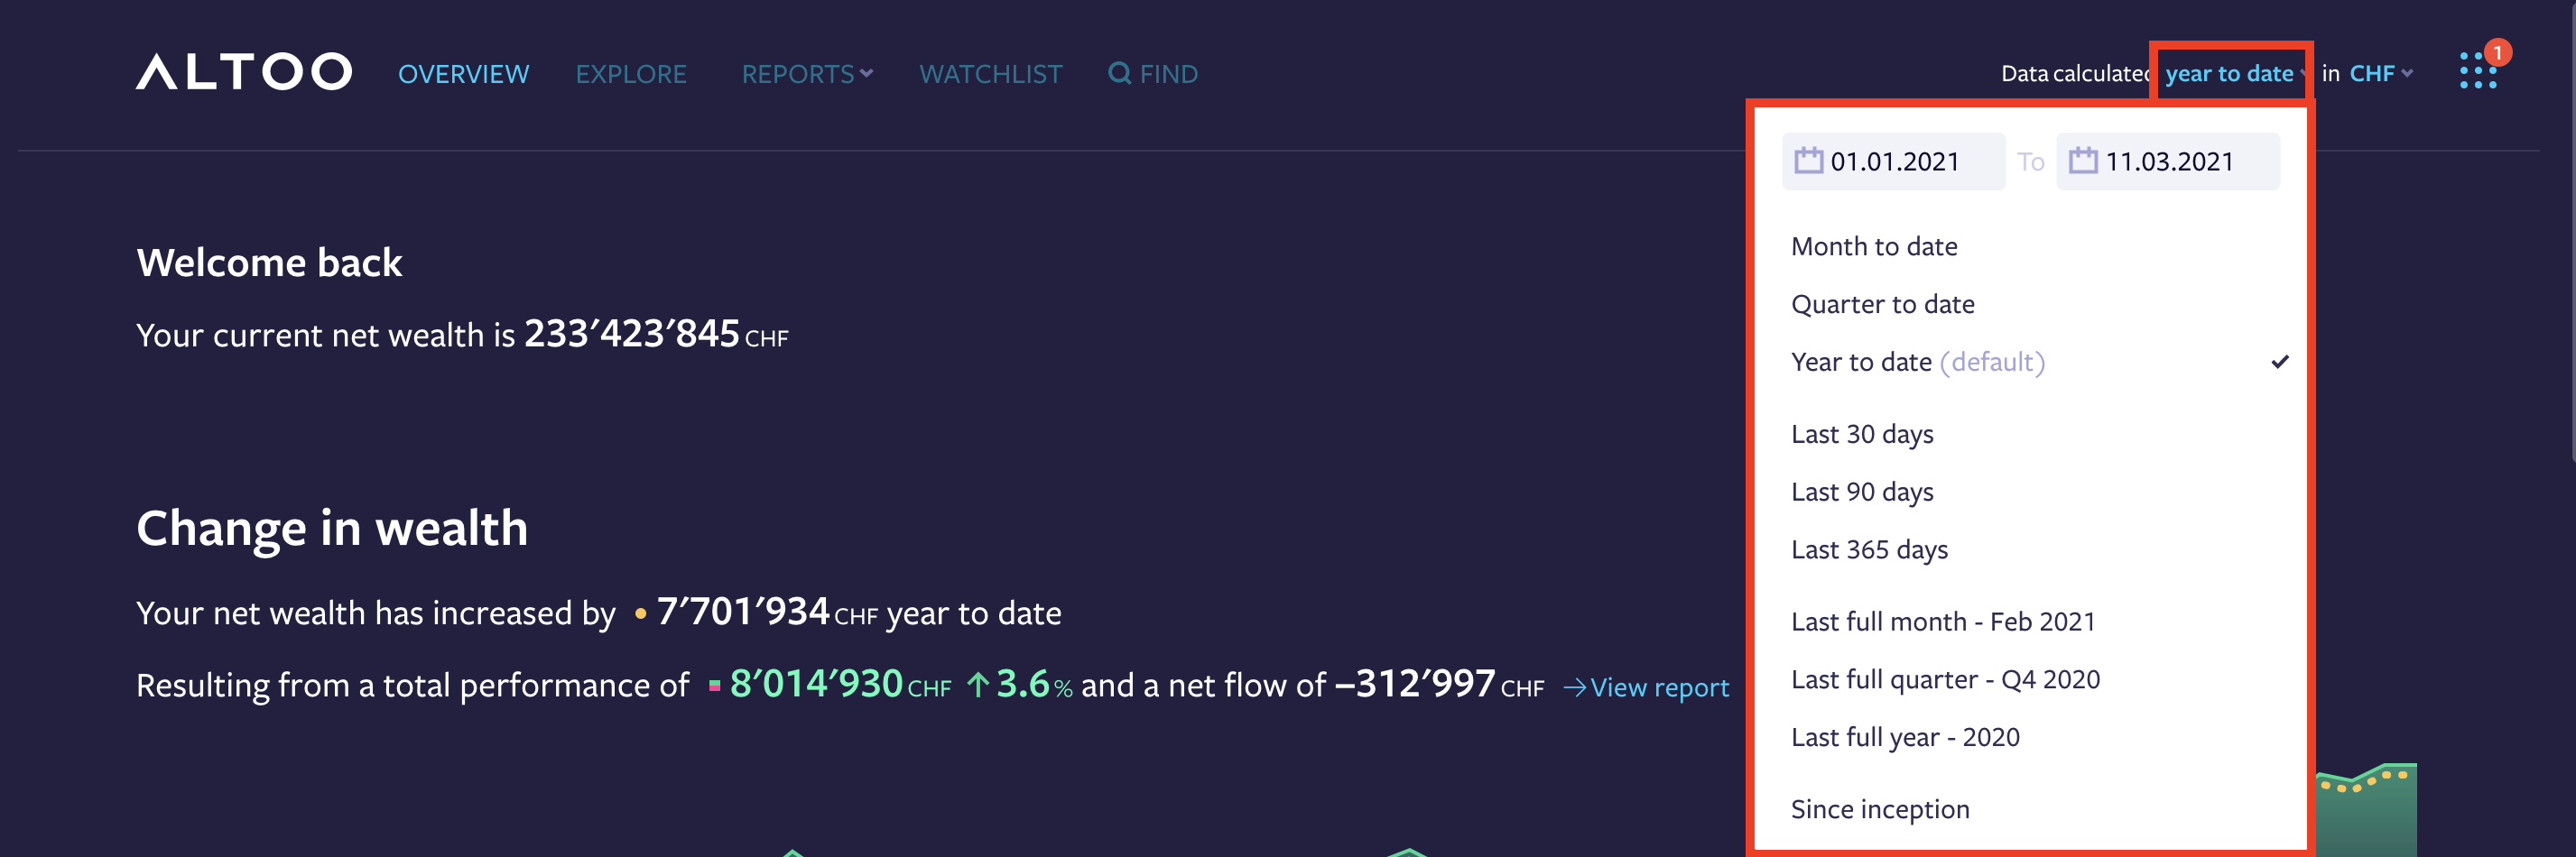Screen dimensions: 2576x857
Task: Select the Month to date option
Action: pyautogui.click(x=1874, y=246)
